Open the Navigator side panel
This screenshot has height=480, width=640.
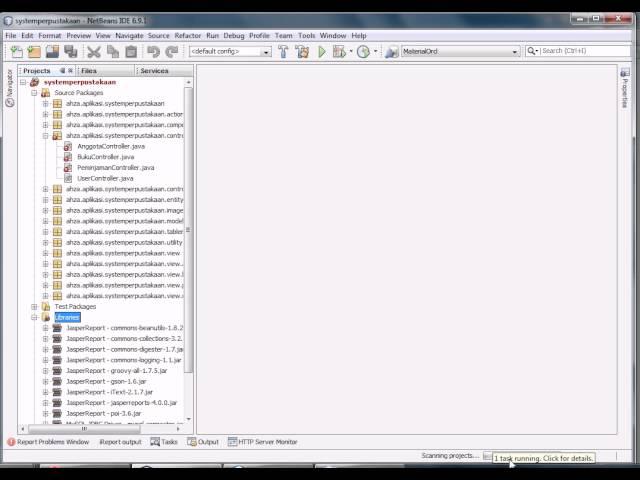coord(10,88)
